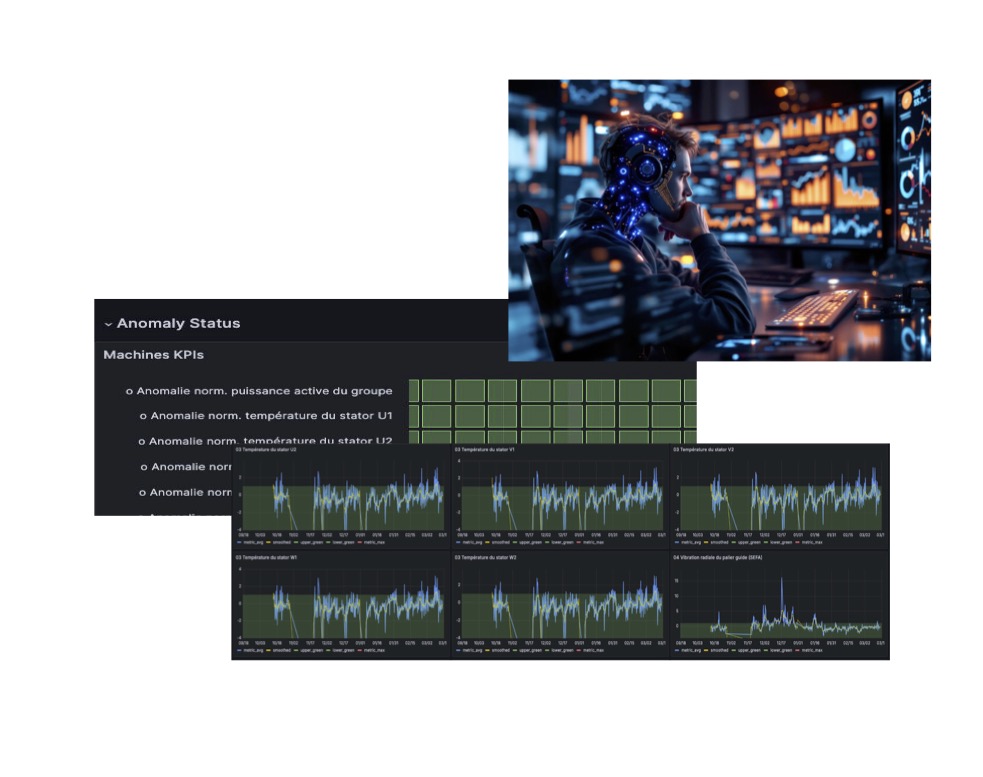Toggle smoothed legend in stator W1 chart
The height and width of the screenshot is (777, 983).
click(279, 650)
